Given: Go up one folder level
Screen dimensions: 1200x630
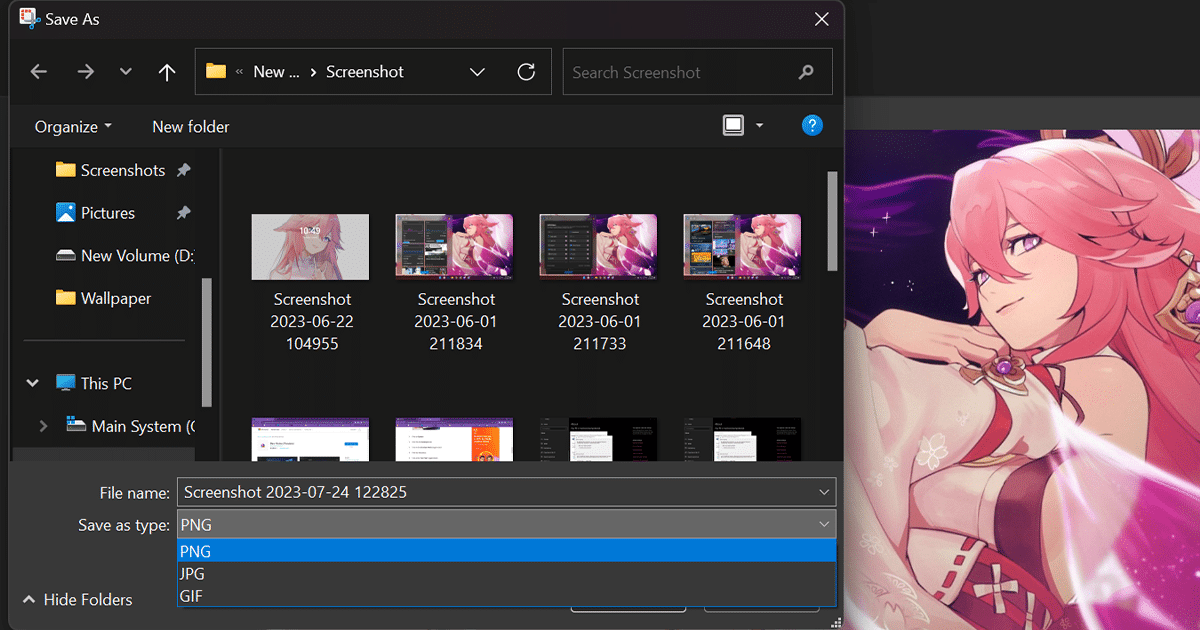Looking at the screenshot, I should click(167, 72).
